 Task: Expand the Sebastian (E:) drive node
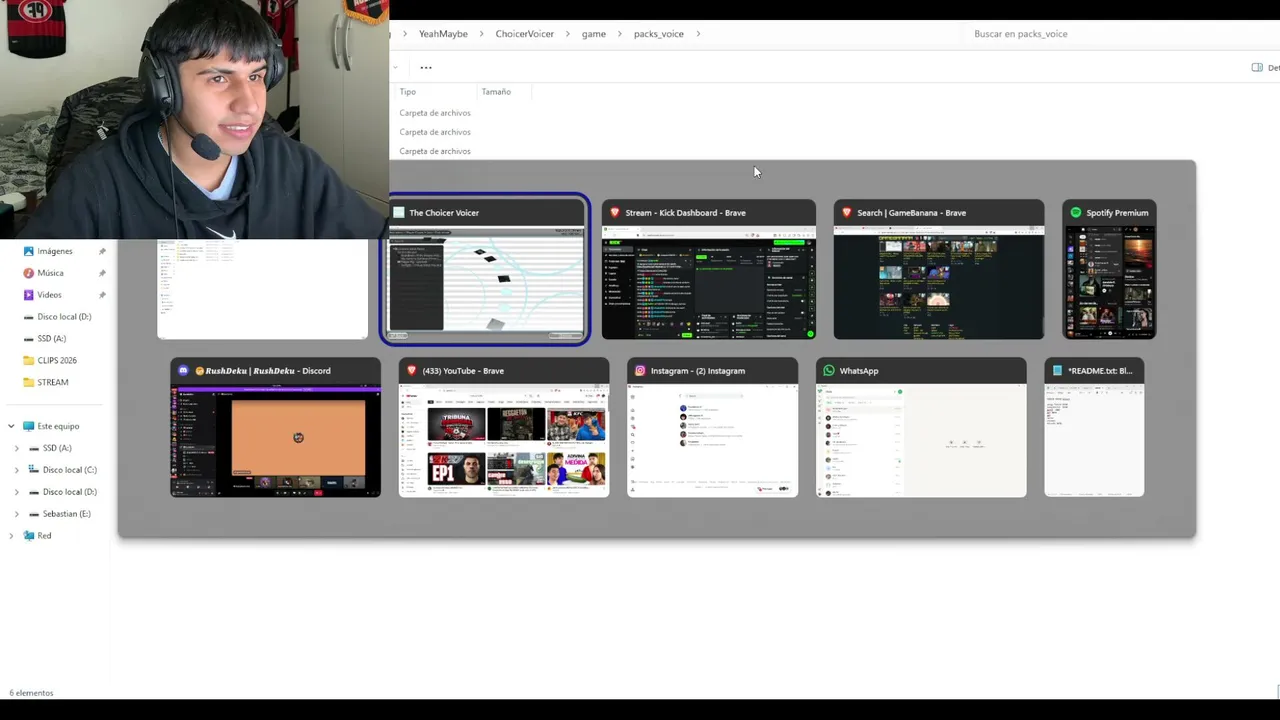[16, 514]
